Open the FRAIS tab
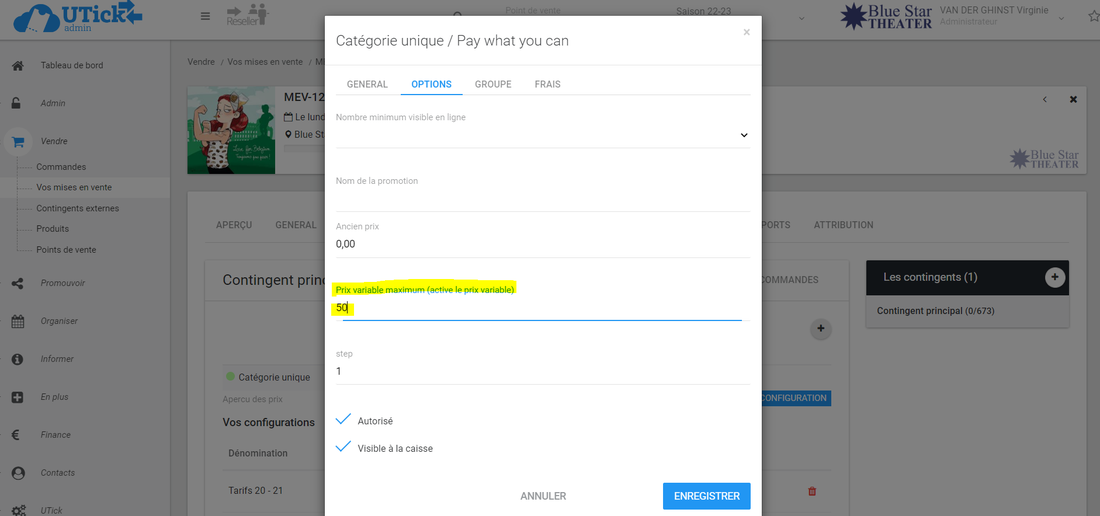Viewport: 1100px width, 516px height. 547,84
